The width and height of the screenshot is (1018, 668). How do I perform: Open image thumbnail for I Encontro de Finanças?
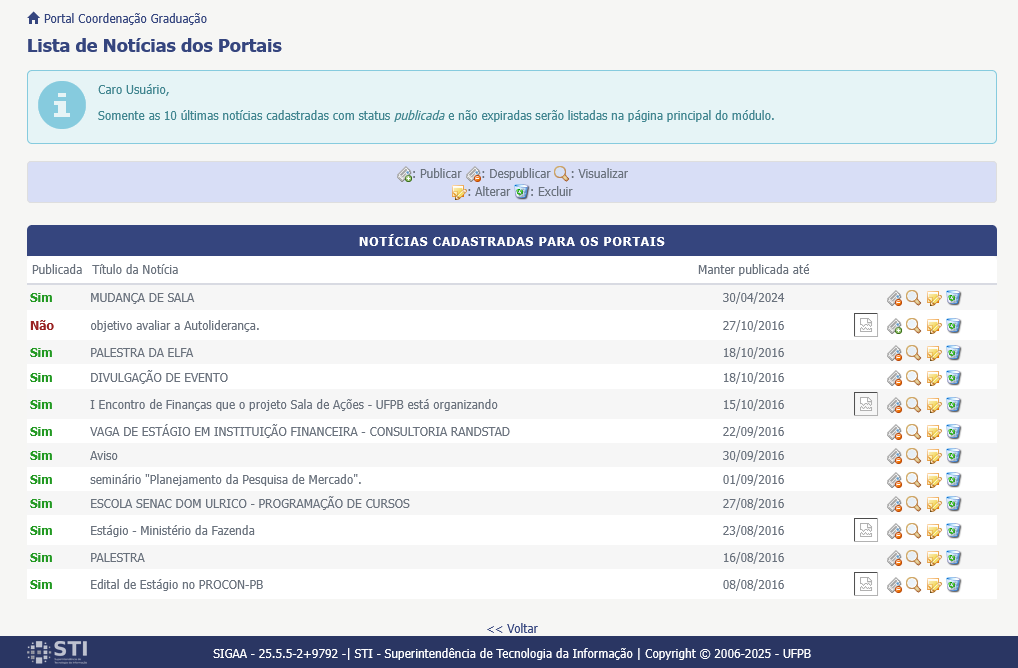(x=865, y=404)
